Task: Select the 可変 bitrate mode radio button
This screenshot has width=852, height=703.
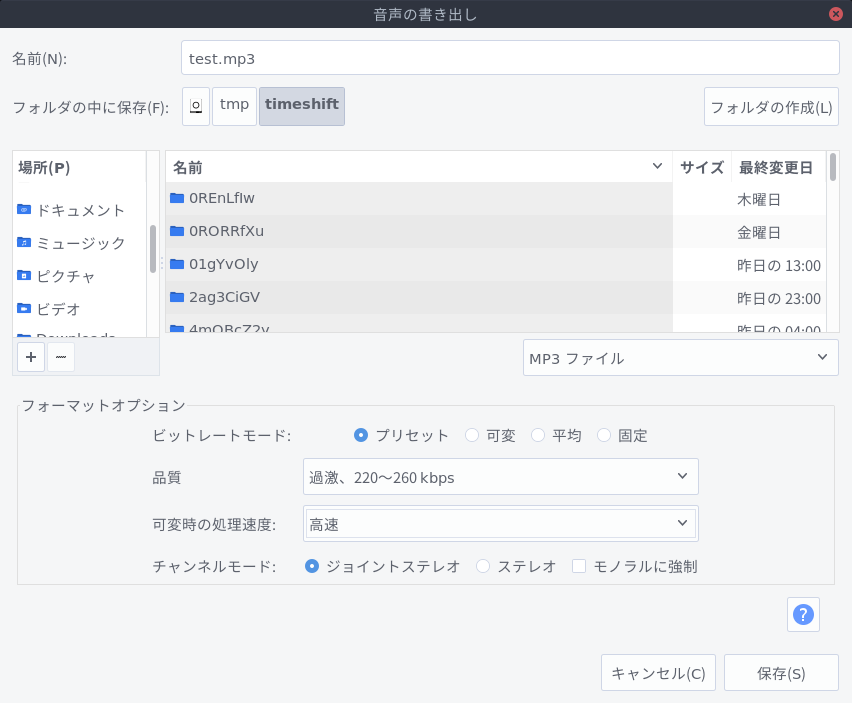Action: click(471, 435)
